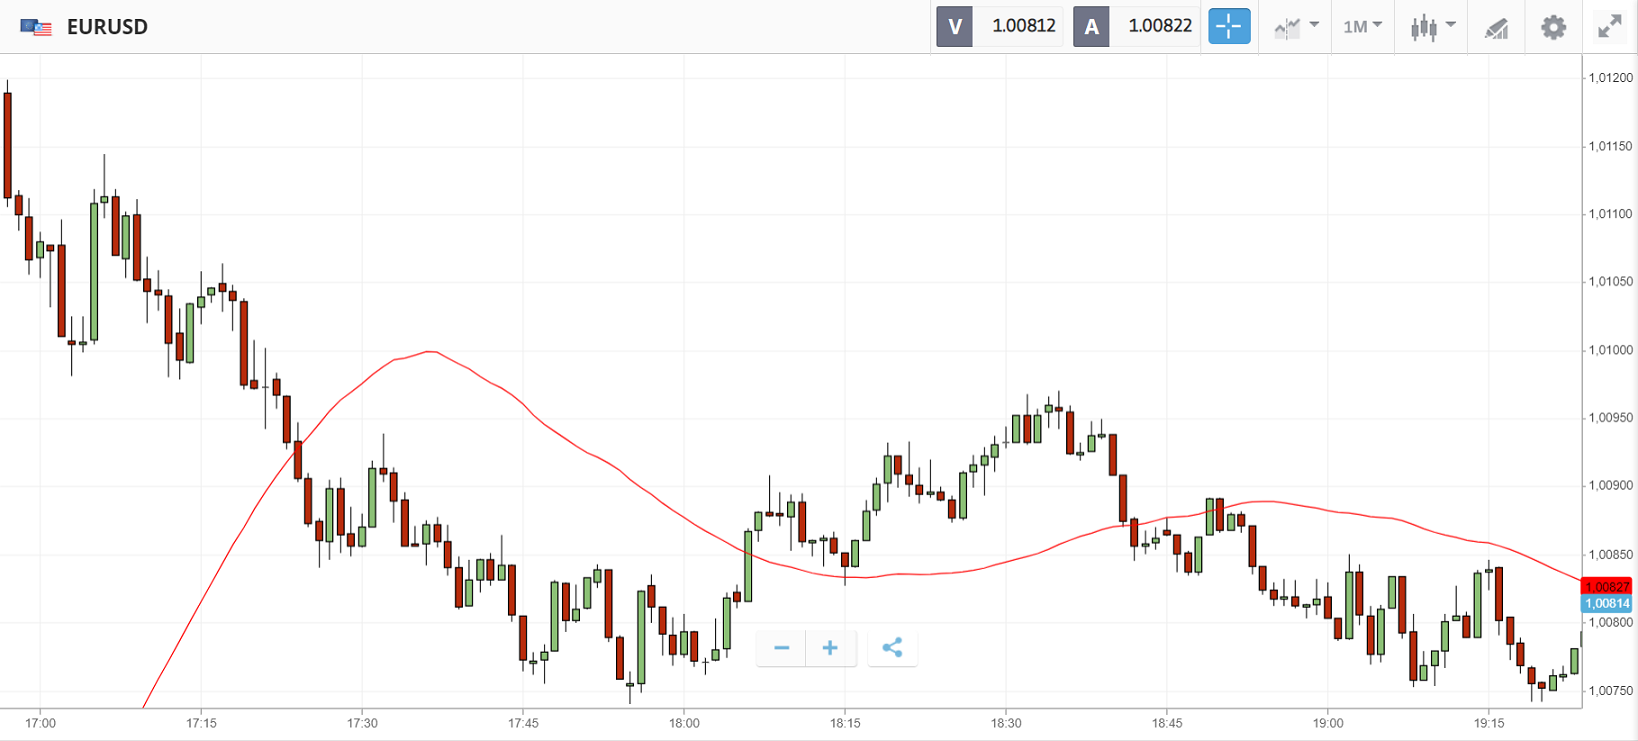
Task: Open the 1M timeframe dropdown
Action: coord(1362,27)
